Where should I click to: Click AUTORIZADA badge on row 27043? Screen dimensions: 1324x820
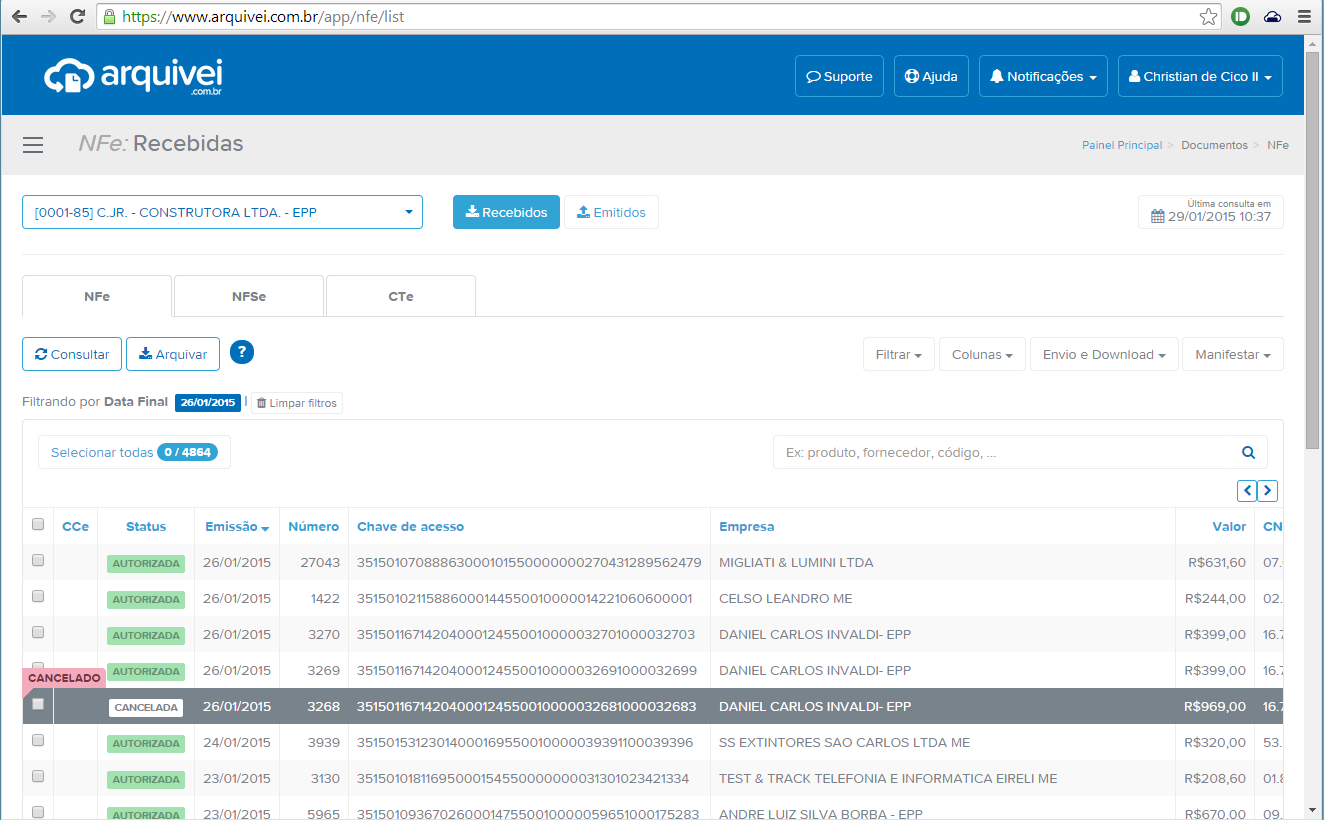(146, 563)
